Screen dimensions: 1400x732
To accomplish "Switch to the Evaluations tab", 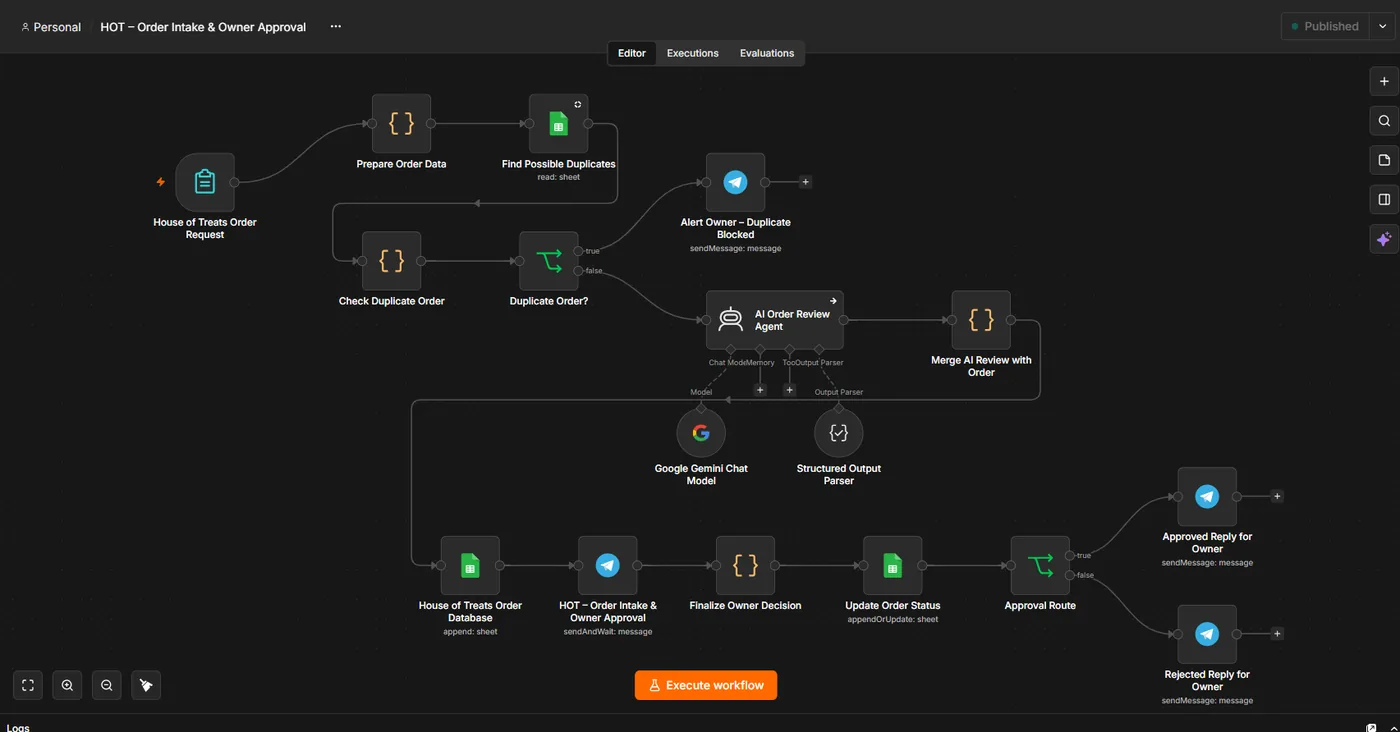I will [767, 53].
